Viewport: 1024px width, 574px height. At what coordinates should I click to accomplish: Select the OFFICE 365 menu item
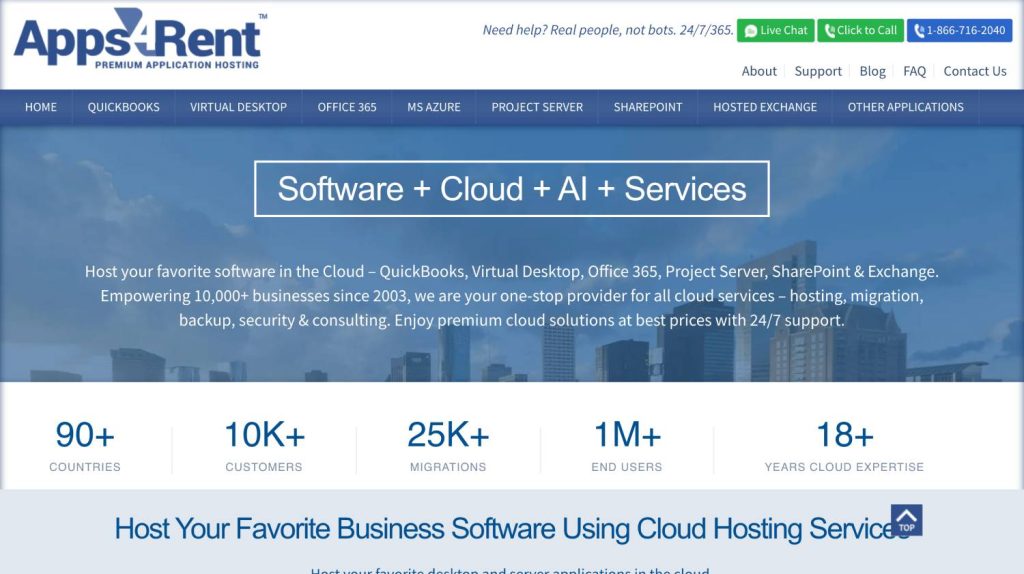pyautogui.click(x=347, y=107)
